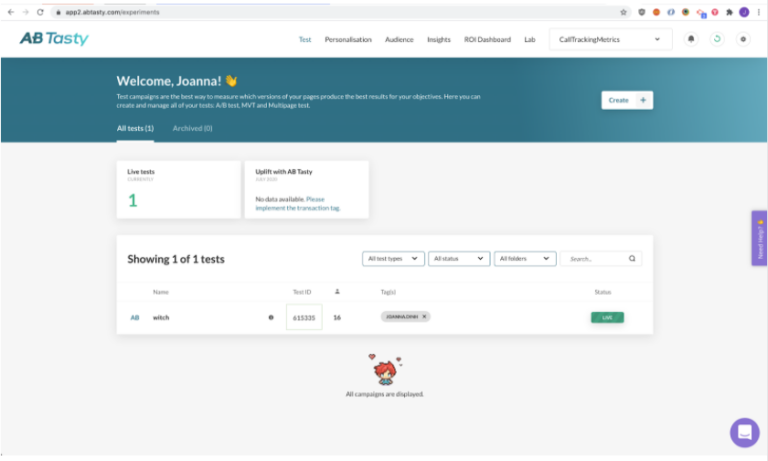Viewport: 768px width, 461px height.
Task: Click the search magnifier icon in tests filter
Action: tap(632, 258)
